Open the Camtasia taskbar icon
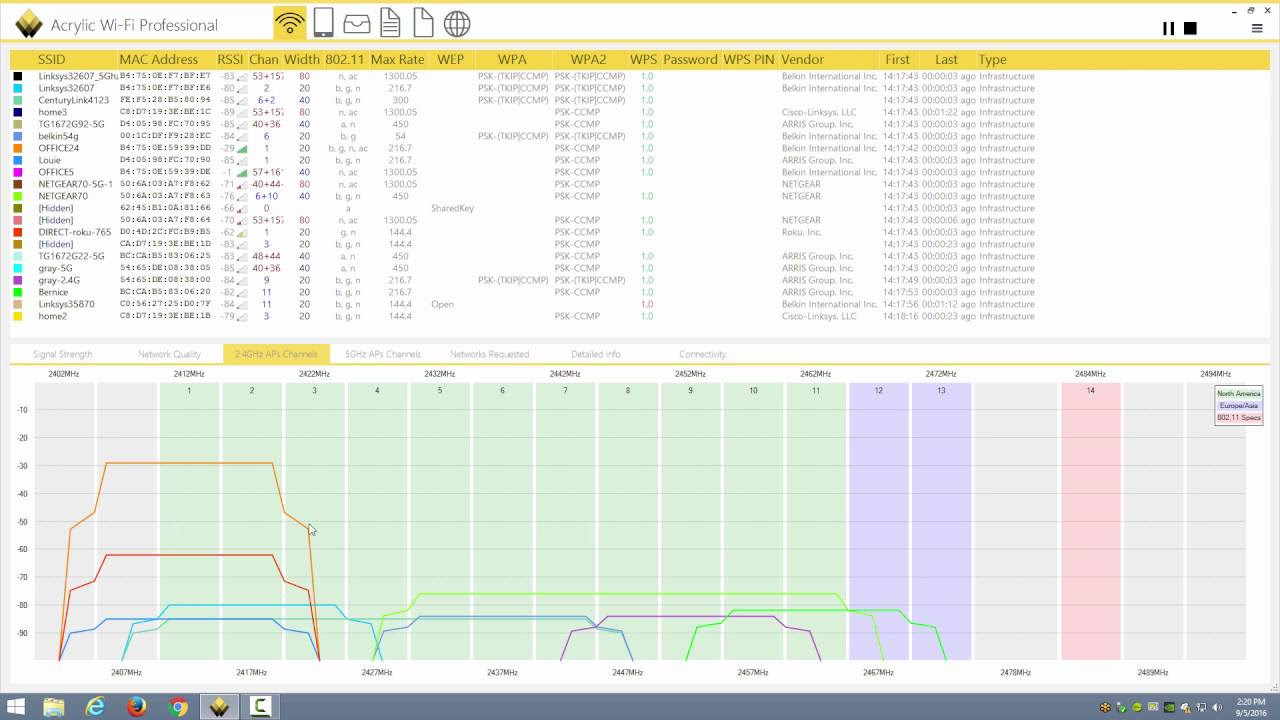 (260, 707)
